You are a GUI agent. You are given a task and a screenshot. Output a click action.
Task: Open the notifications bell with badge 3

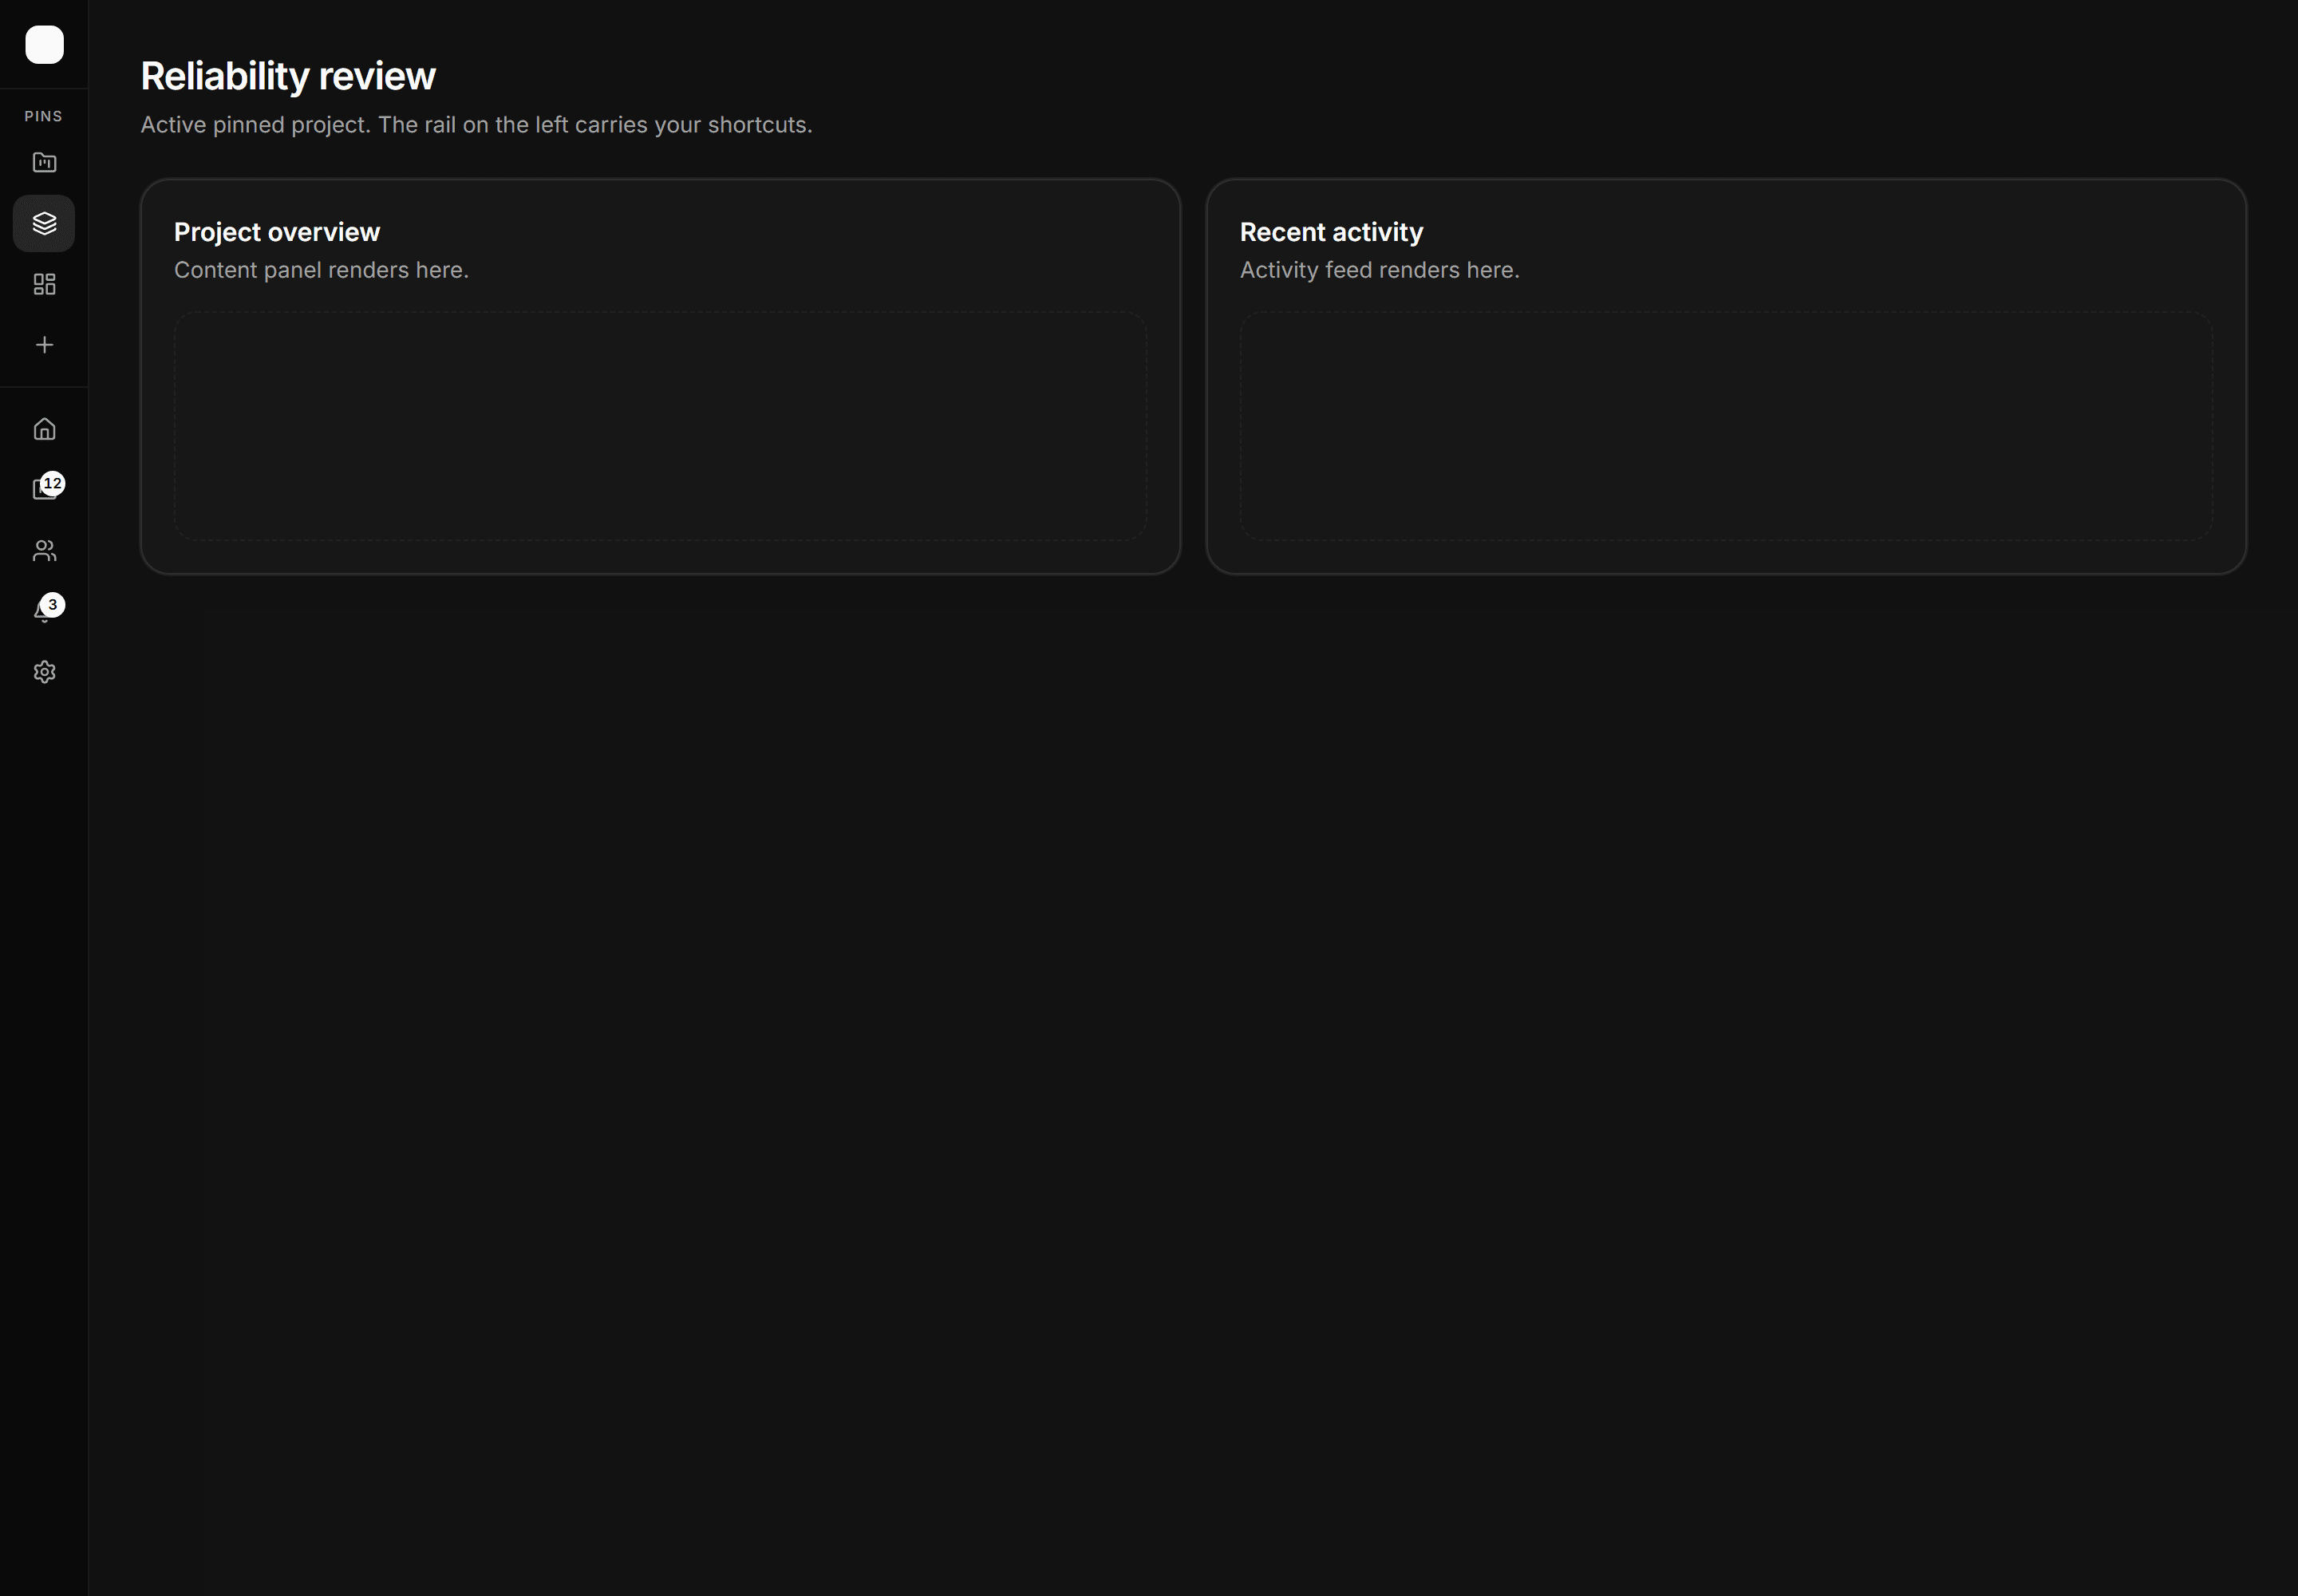click(44, 611)
